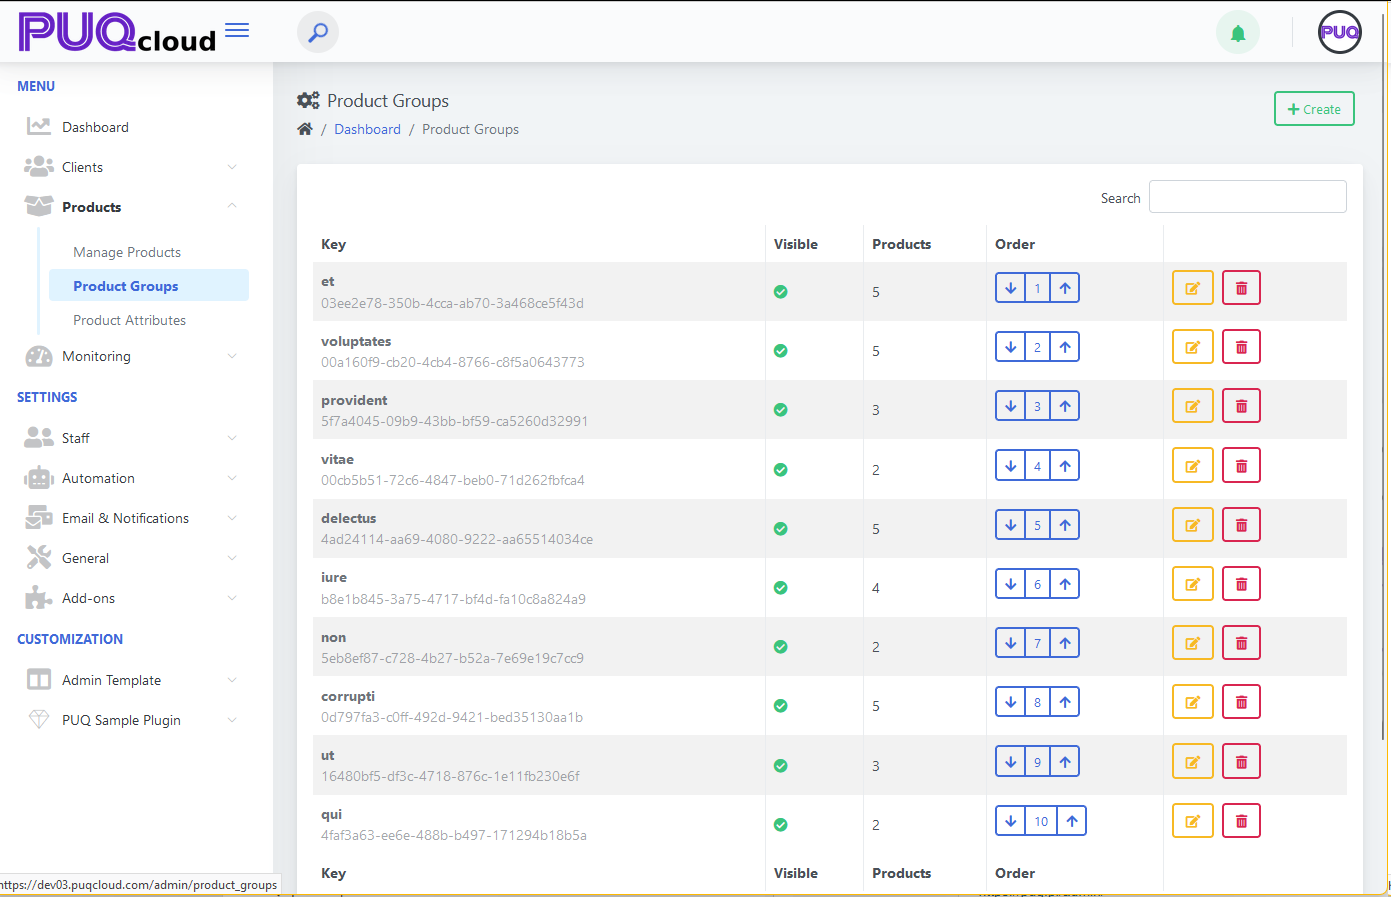Follow the Dashboard breadcrumb link
The image size is (1391, 897).
click(x=367, y=129)
